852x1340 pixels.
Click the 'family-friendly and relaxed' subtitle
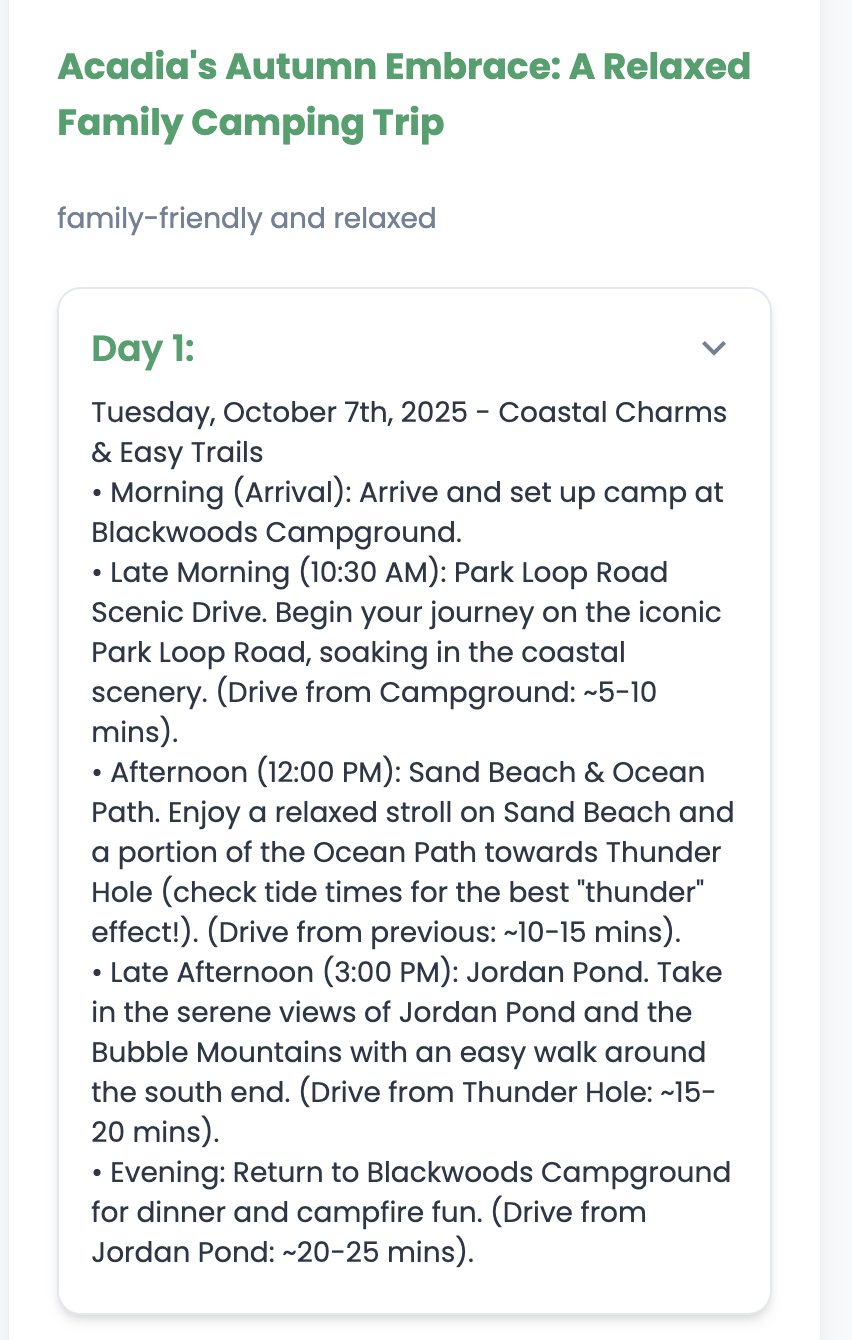[x=247, y=217]
